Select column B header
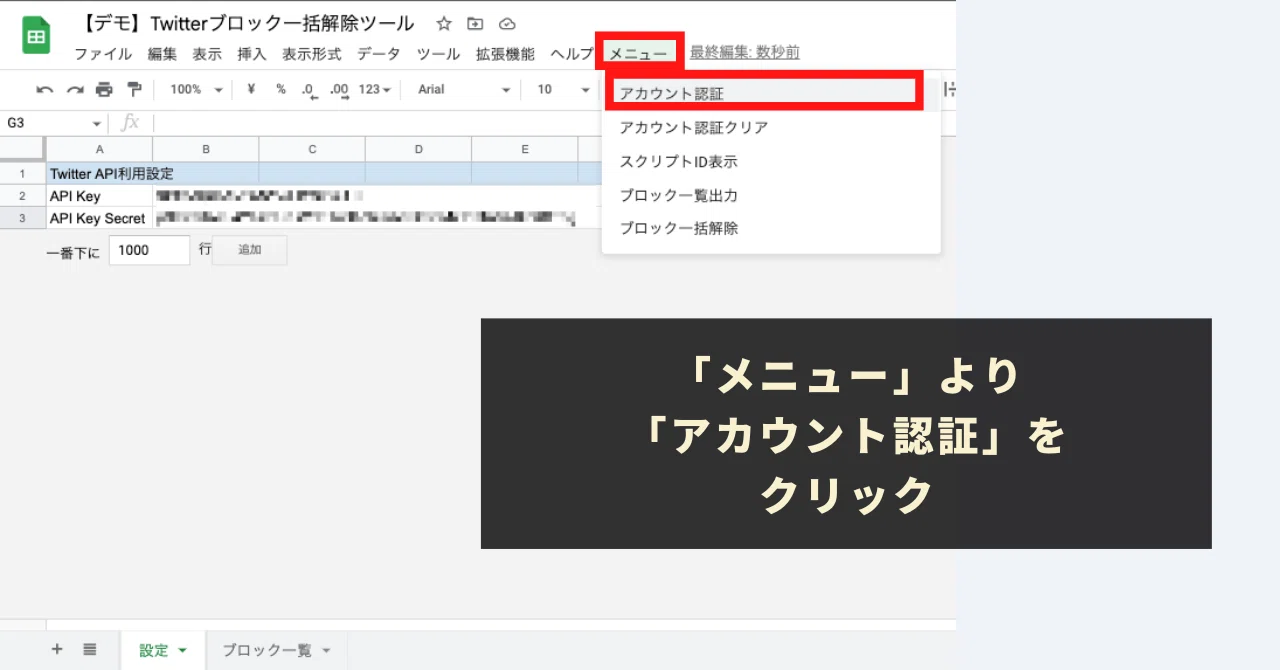1280x670 pixels. coord(206,150)
